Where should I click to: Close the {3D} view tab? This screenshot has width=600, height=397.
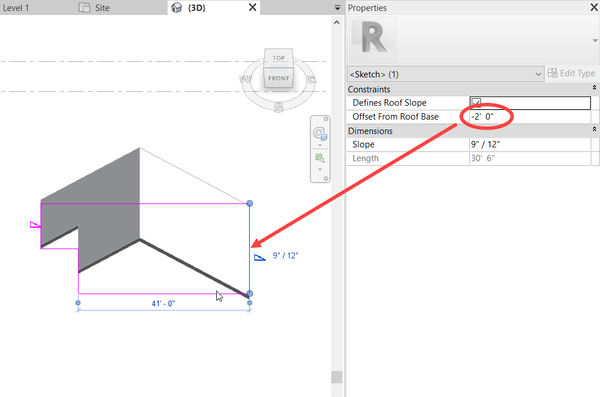[253, 7]
